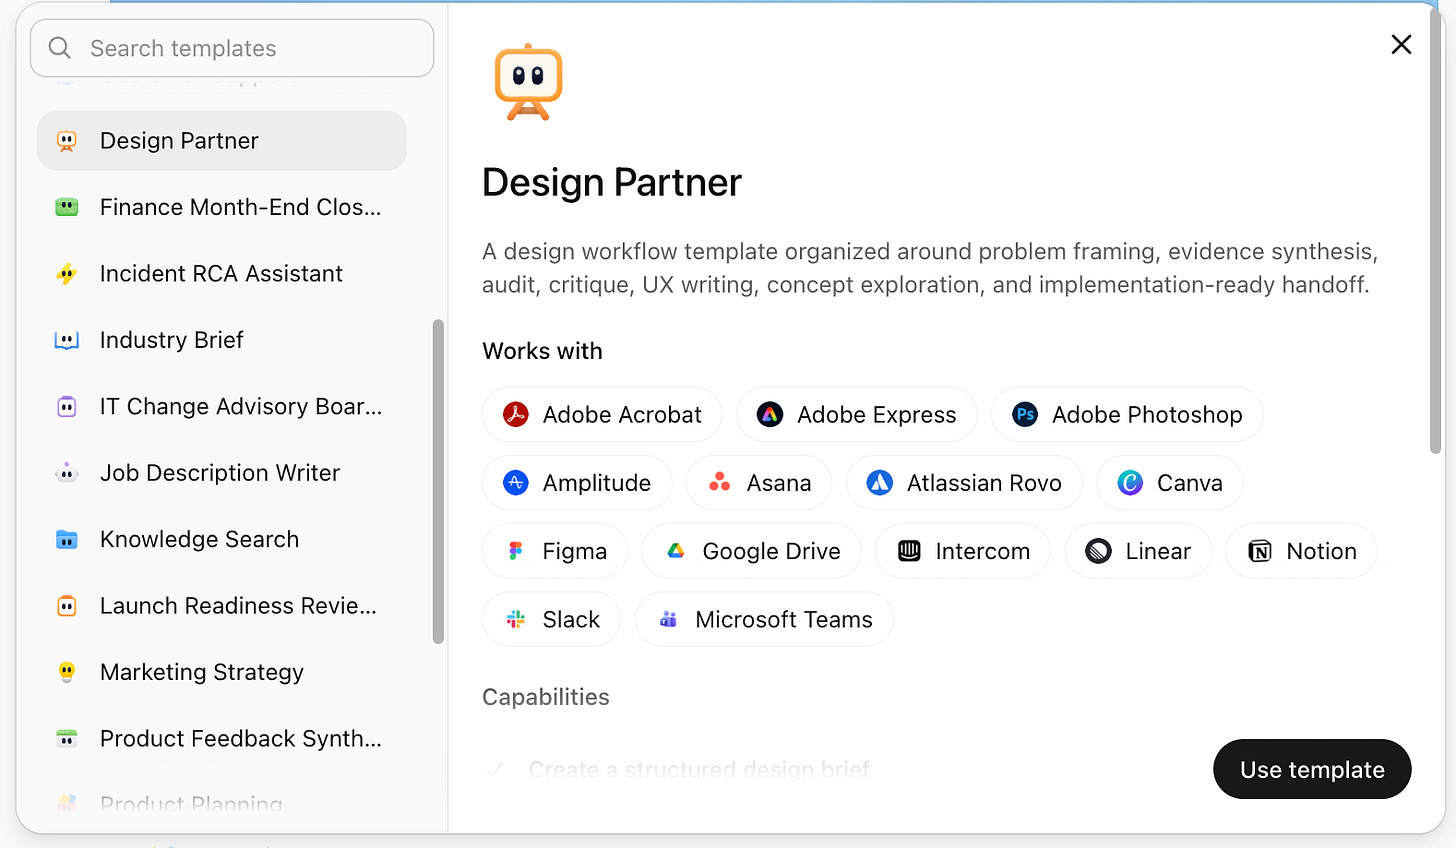Click the Adobe Acrobat logo icon
The width and height of the screenshot is (1456, 848).
(516, 415)
